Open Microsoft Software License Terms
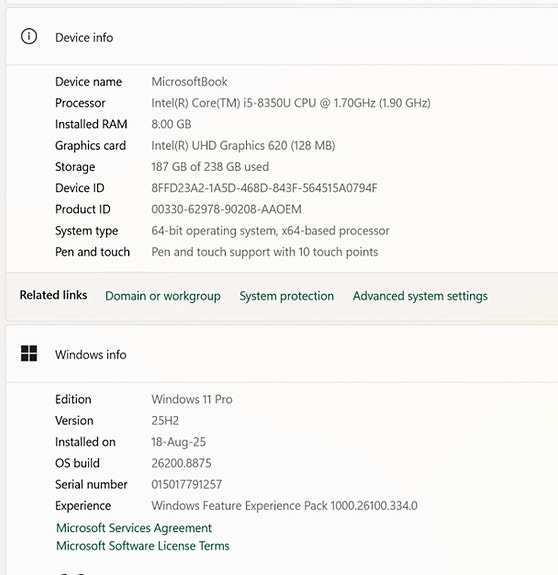This screenshot has width=558, height=575. point(143,546)
